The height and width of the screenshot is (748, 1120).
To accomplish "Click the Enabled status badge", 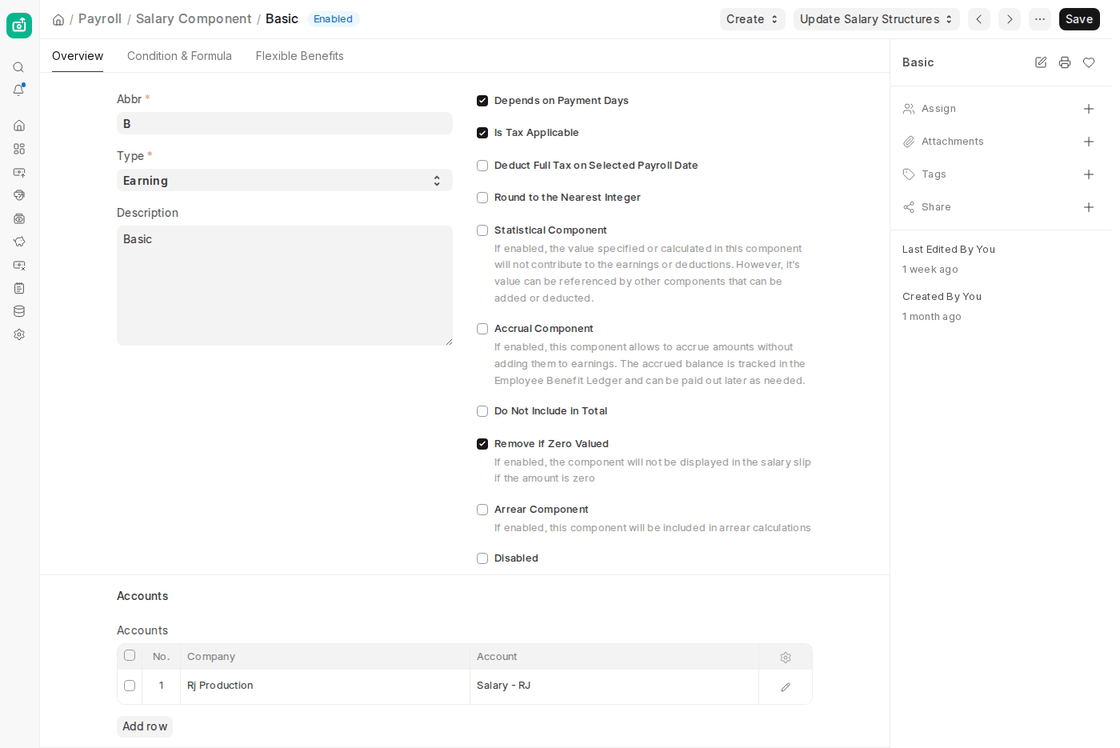I will [333, 19].
